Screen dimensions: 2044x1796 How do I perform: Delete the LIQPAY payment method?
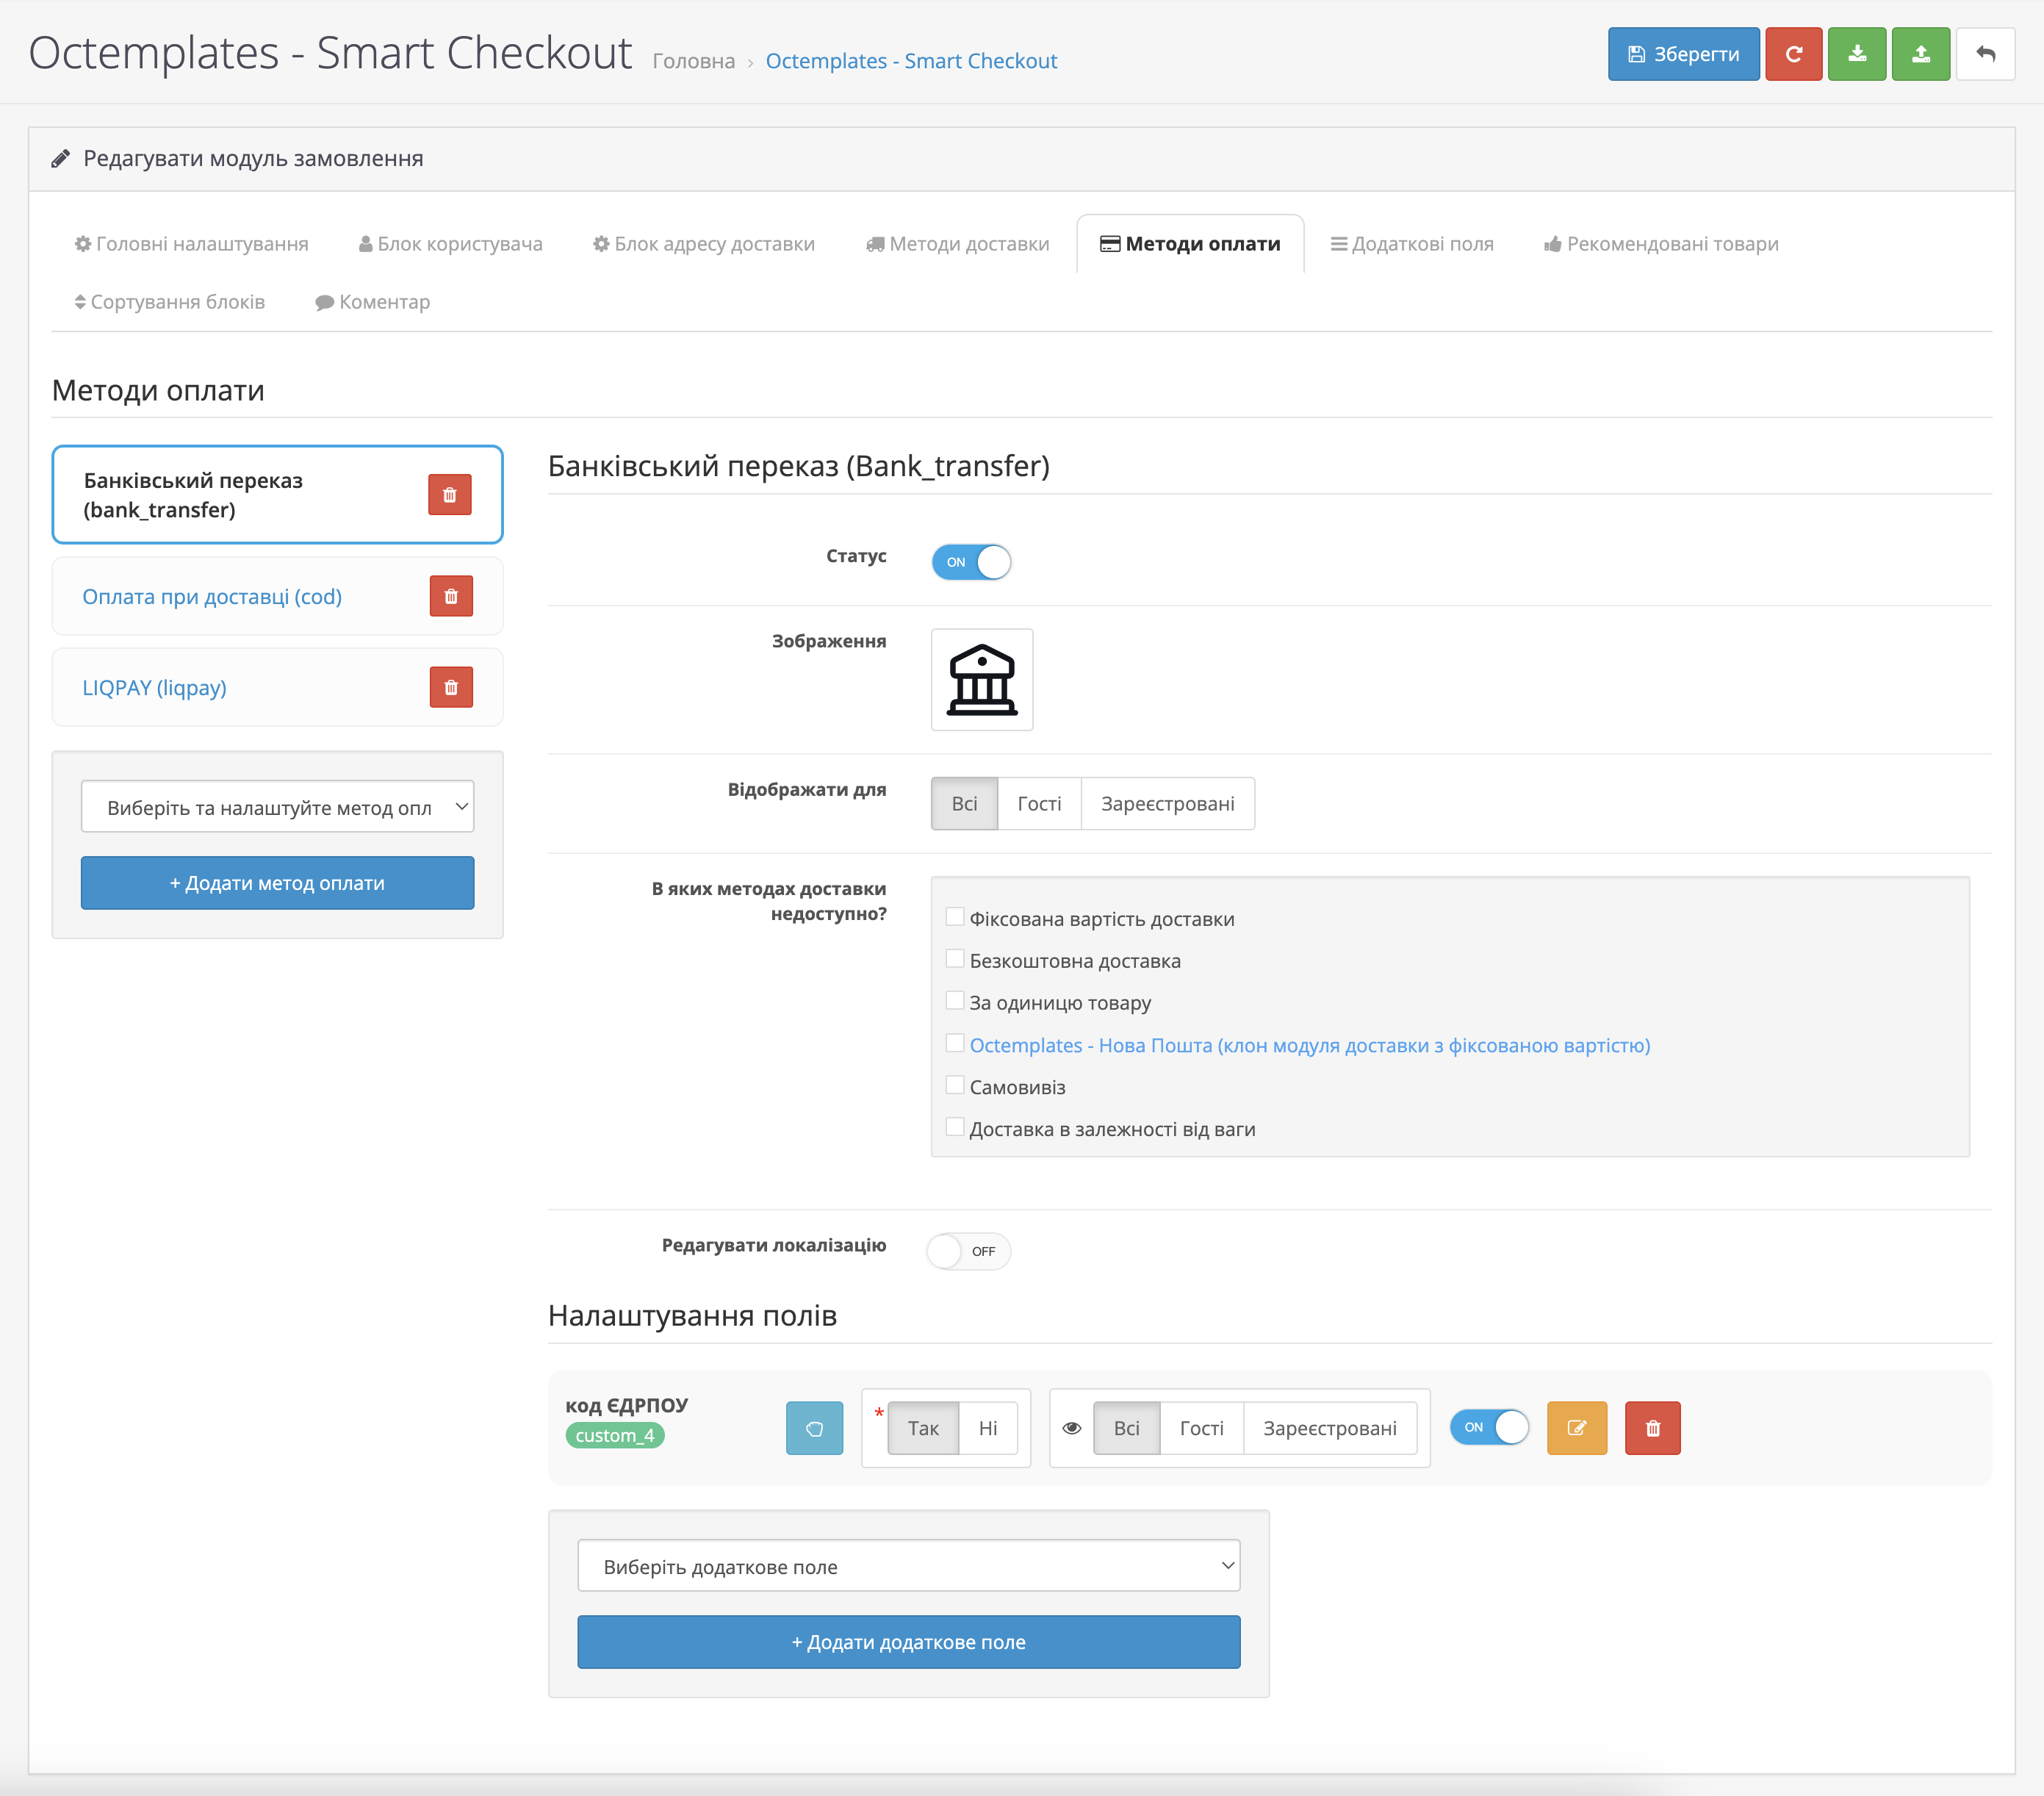coord(450,688)
